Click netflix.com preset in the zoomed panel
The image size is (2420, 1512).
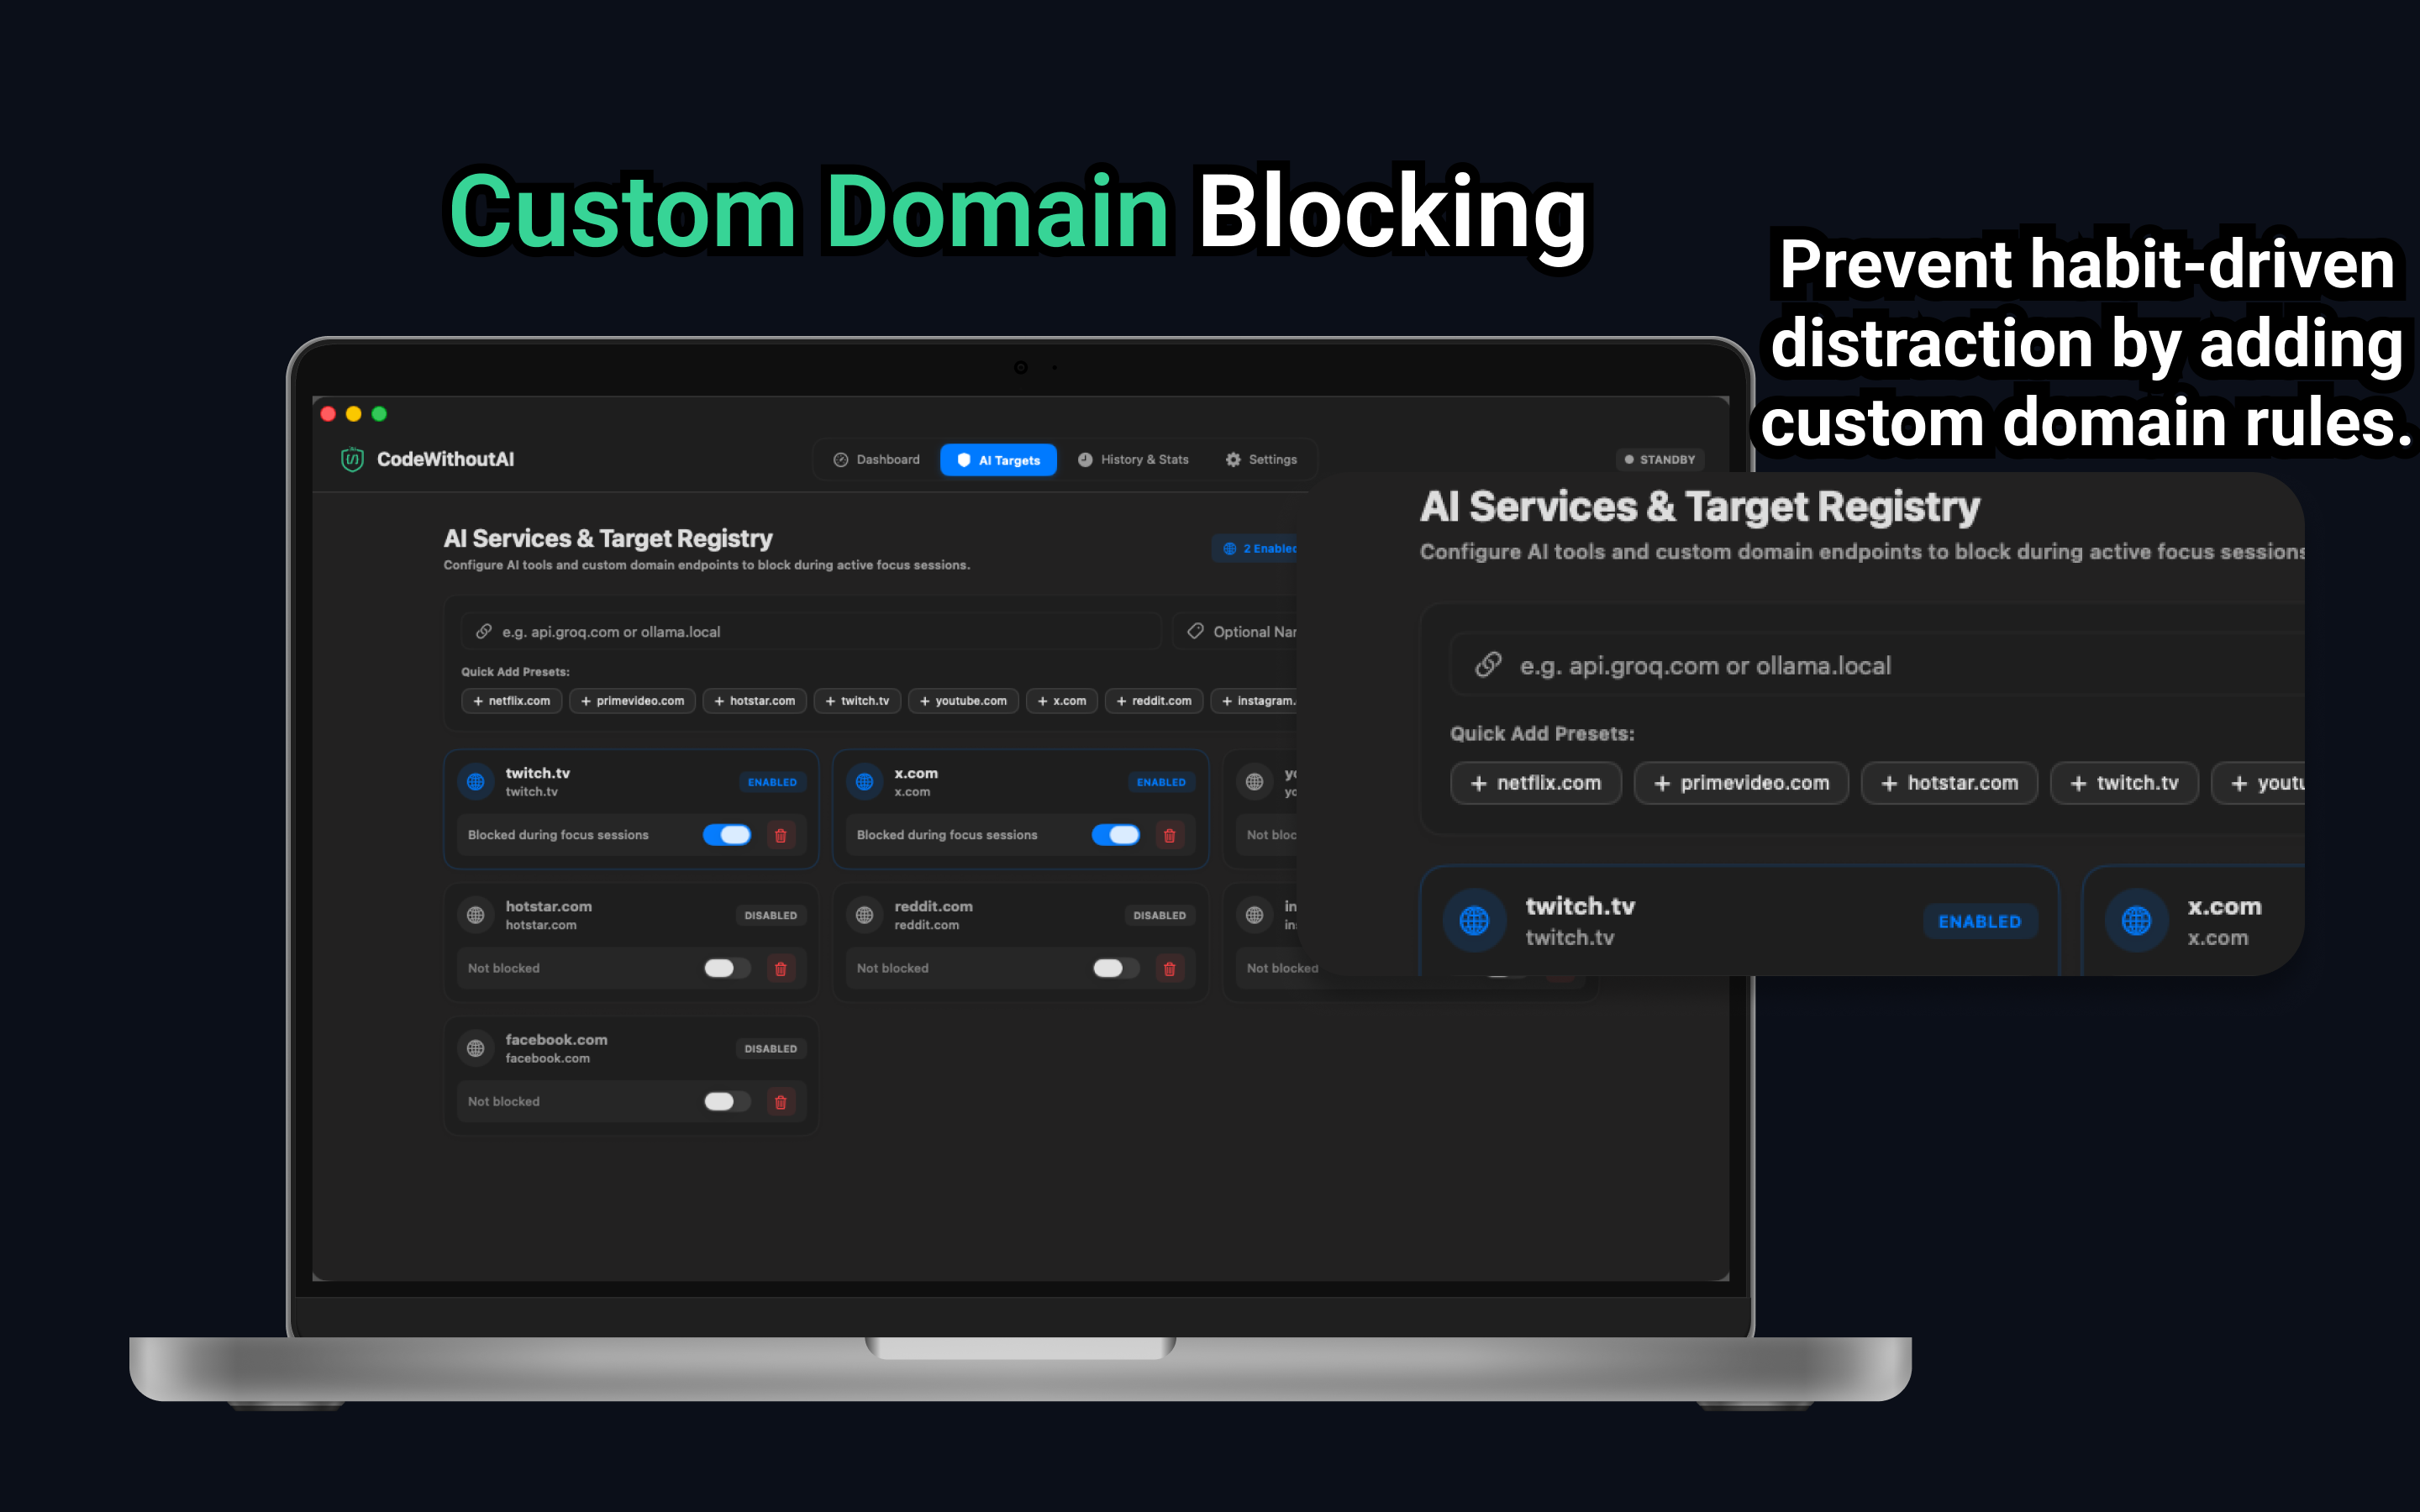[1536, 783]
